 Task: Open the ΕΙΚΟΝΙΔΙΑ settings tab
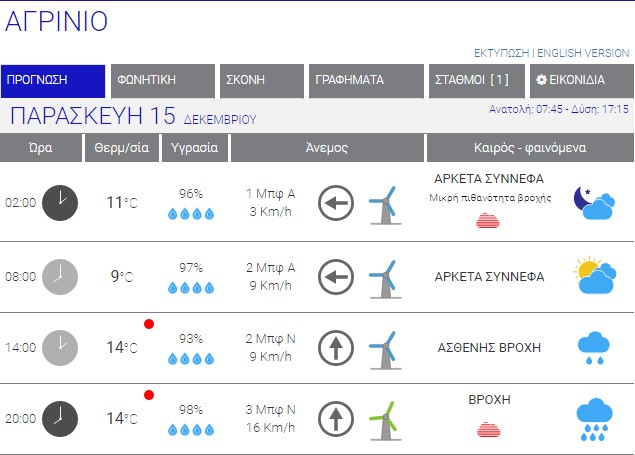[577, 81]
